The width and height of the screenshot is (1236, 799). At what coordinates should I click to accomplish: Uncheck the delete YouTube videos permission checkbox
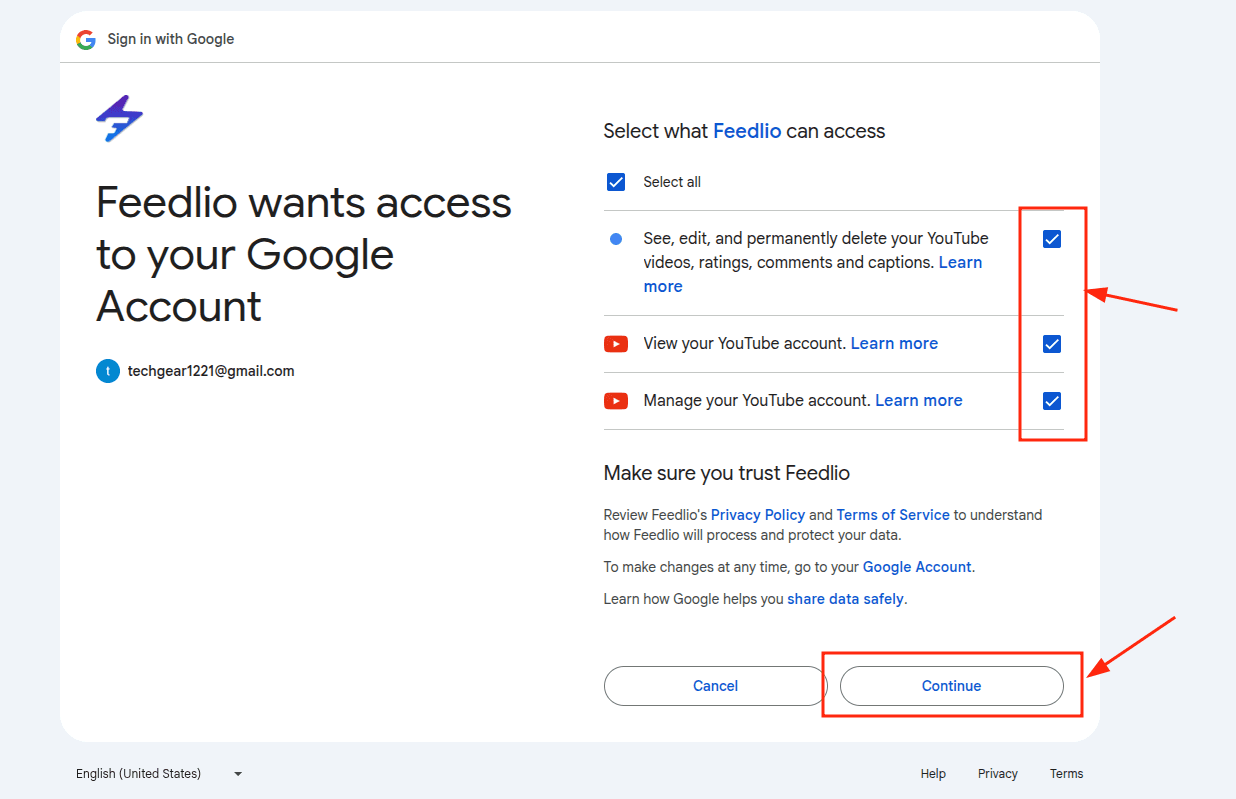(x=1051, y=239)
